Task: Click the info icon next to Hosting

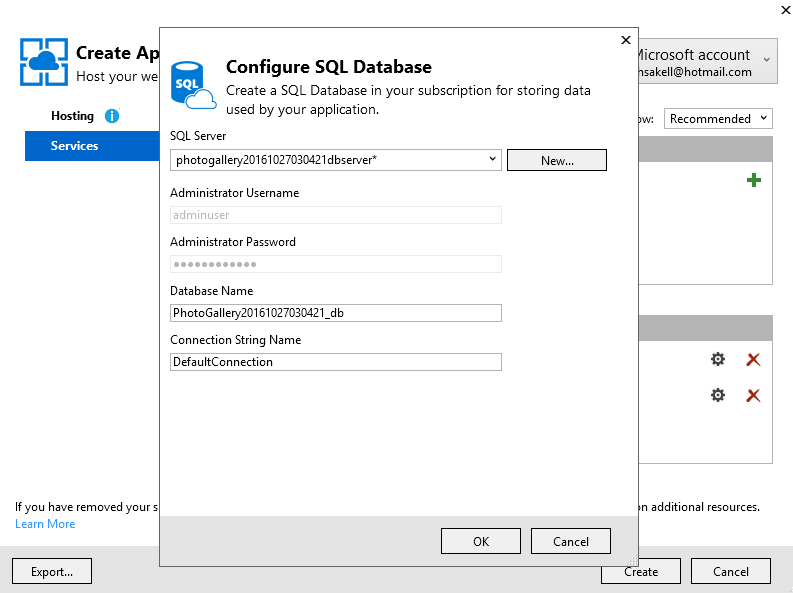Action: [112, 116]
